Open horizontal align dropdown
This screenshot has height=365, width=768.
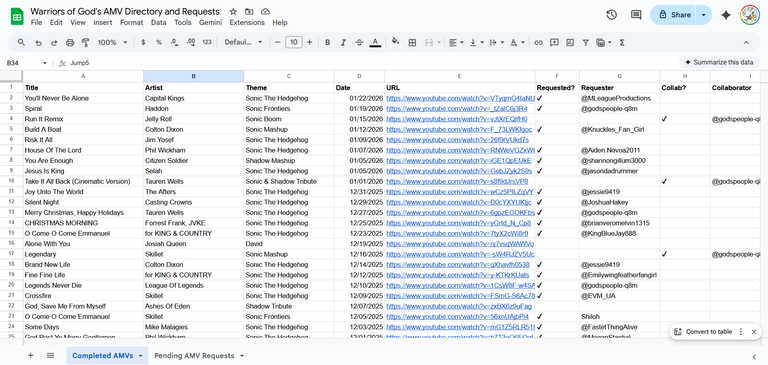coord(456,43)
